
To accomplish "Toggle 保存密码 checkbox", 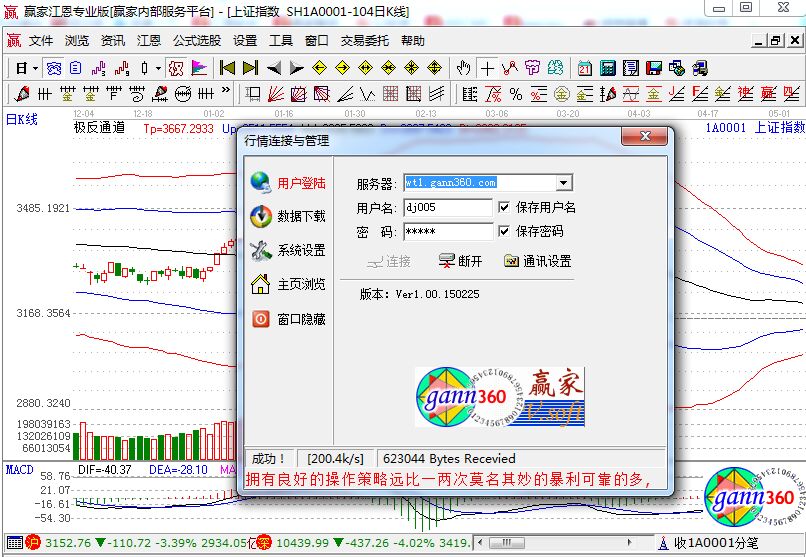I will (x=504, y=231).
